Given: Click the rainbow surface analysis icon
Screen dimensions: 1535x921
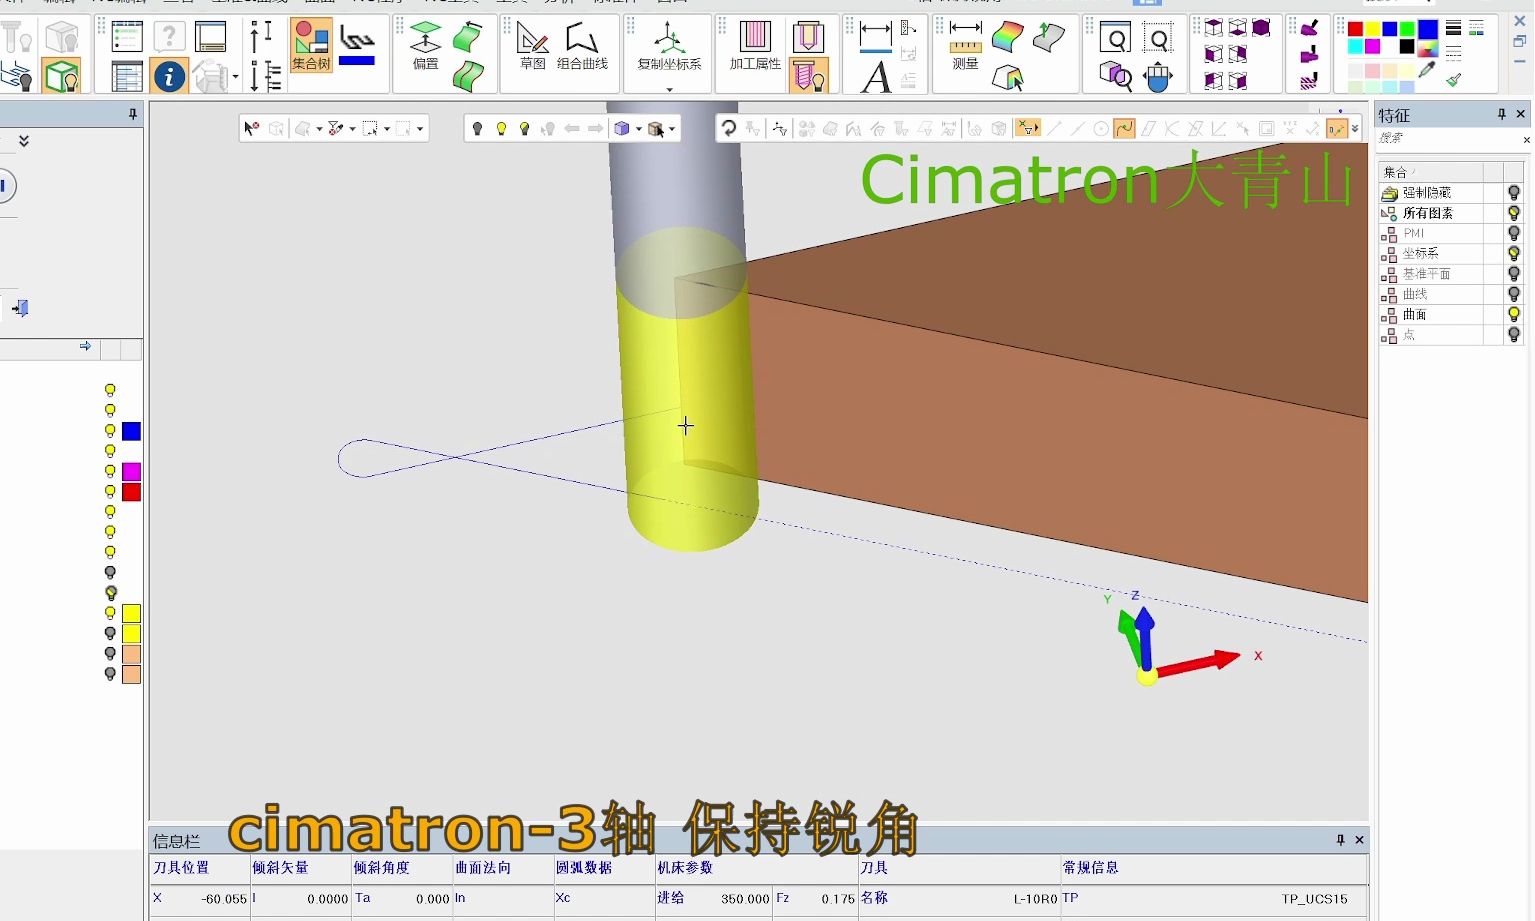Looking at the screenshot, I should [x=1007, y=37].
